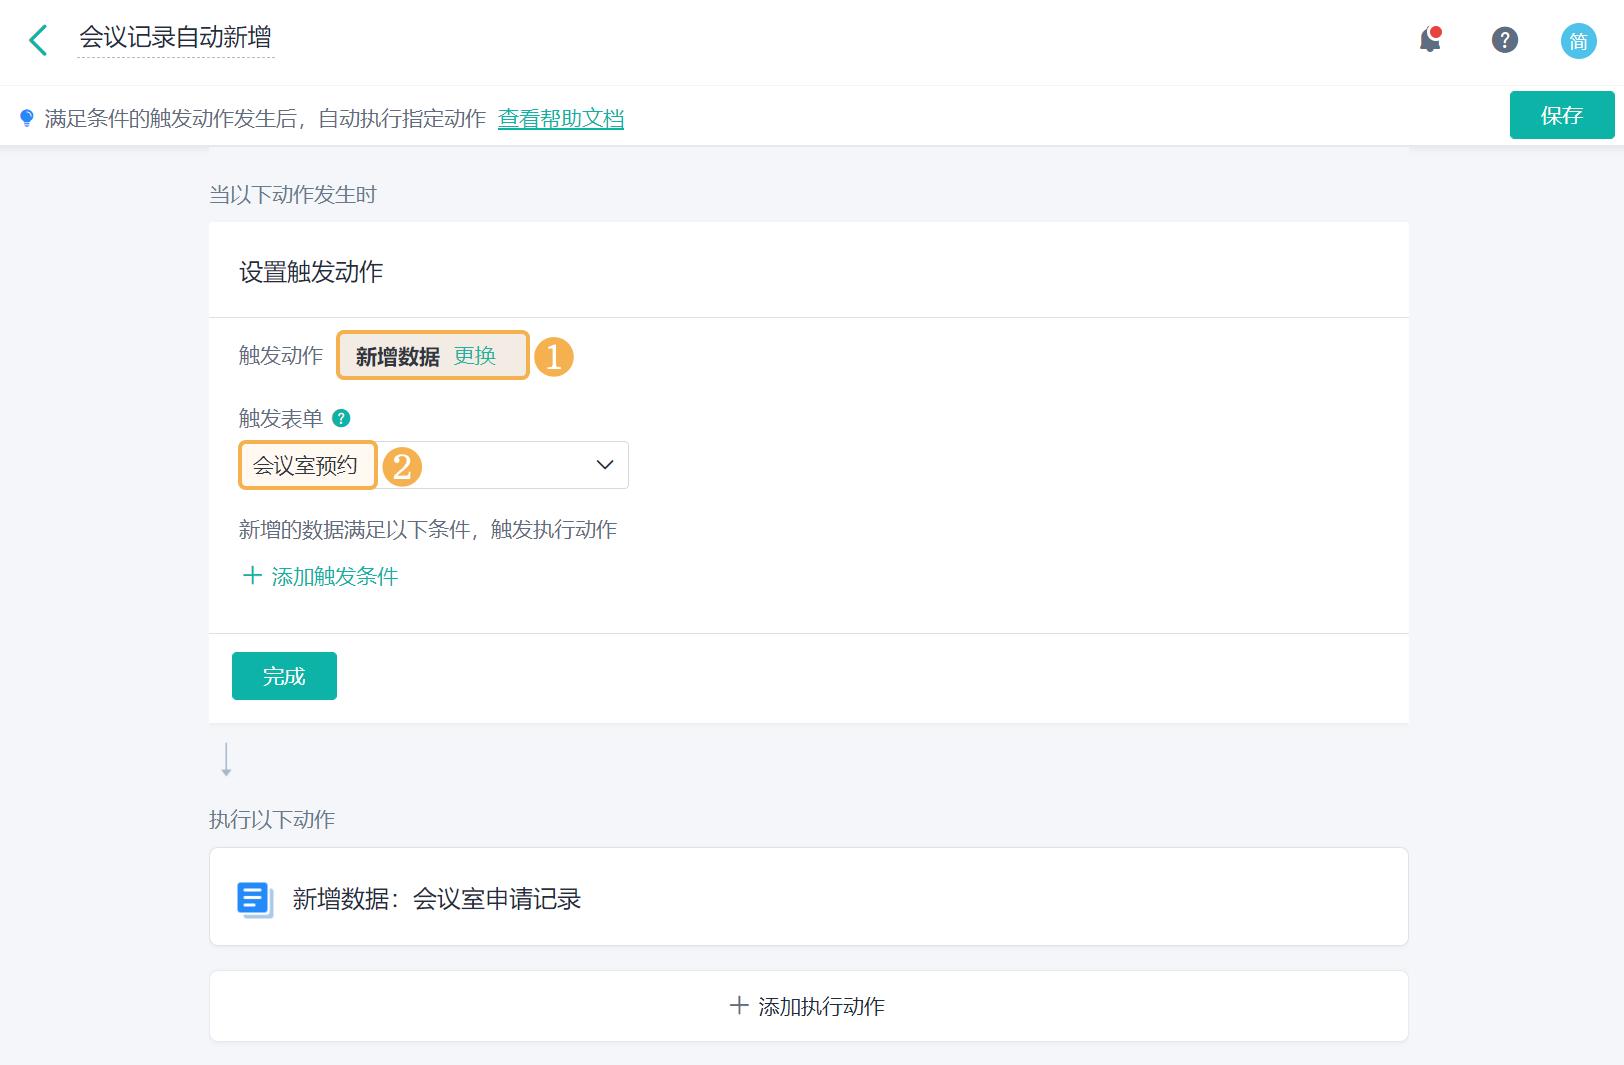Click the back arrow to exit automation editor
The image size is (1624, 1065).
(37, 40)
